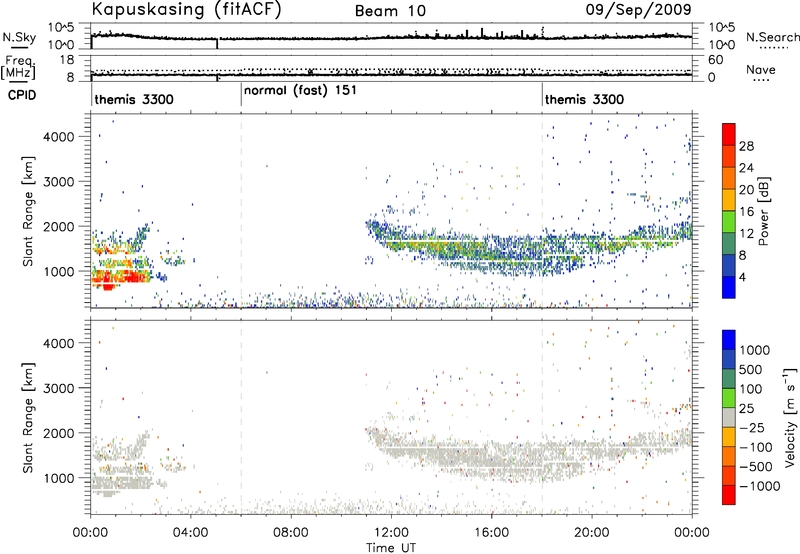The width and height of the screenshot is (800, 554).
Task: Click the '16:00' time tick label
Action: pyautogui.click(x=491, y=533)
